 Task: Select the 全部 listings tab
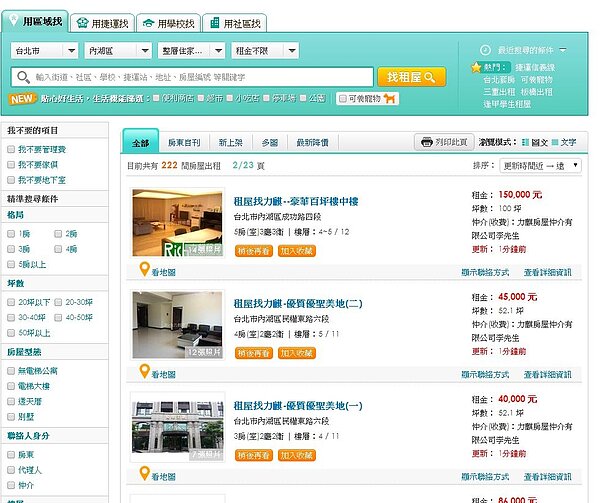[x=140, y=142]
